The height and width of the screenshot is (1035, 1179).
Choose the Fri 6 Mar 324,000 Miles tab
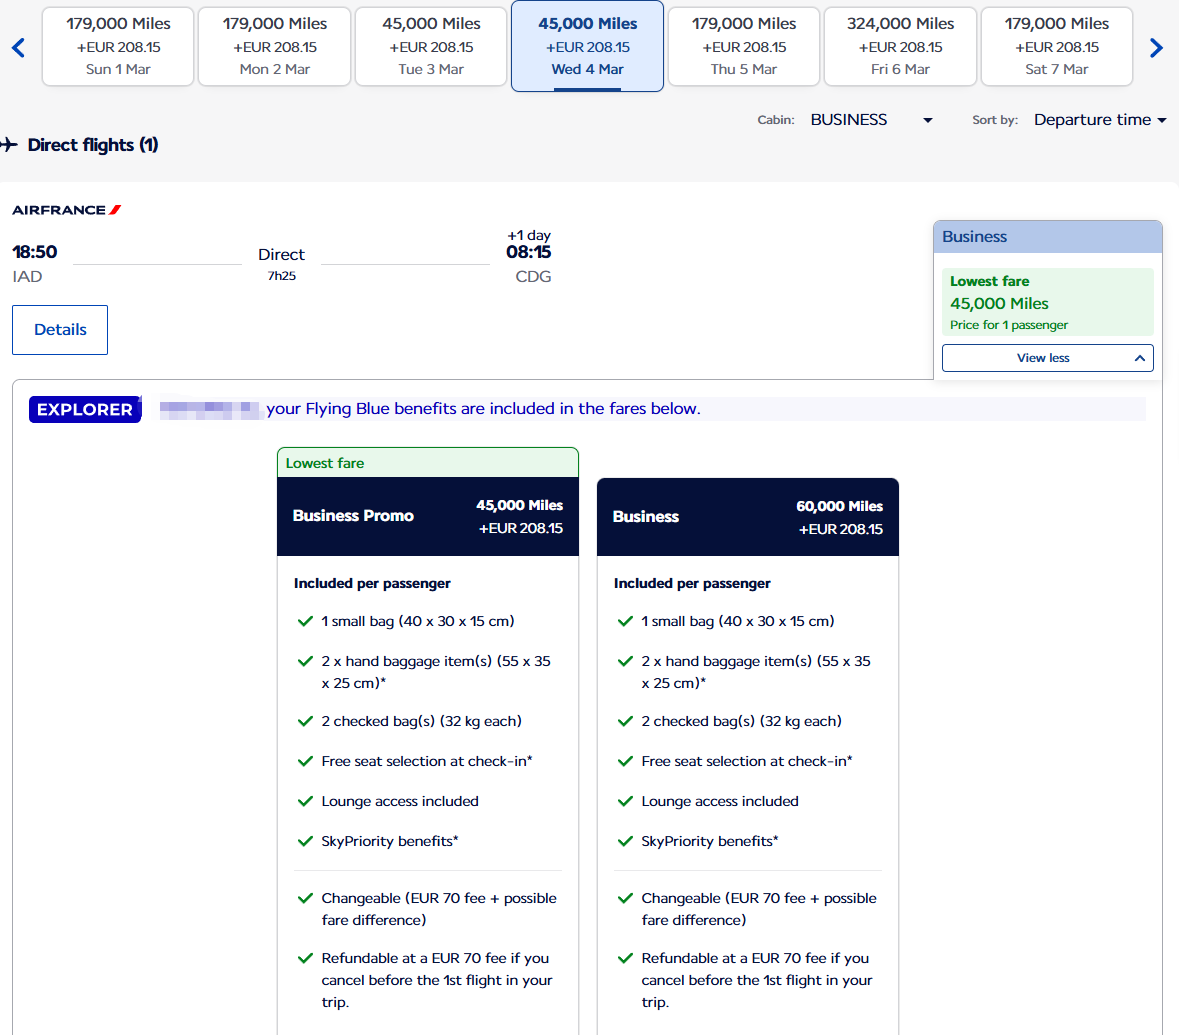click(900, 47)
